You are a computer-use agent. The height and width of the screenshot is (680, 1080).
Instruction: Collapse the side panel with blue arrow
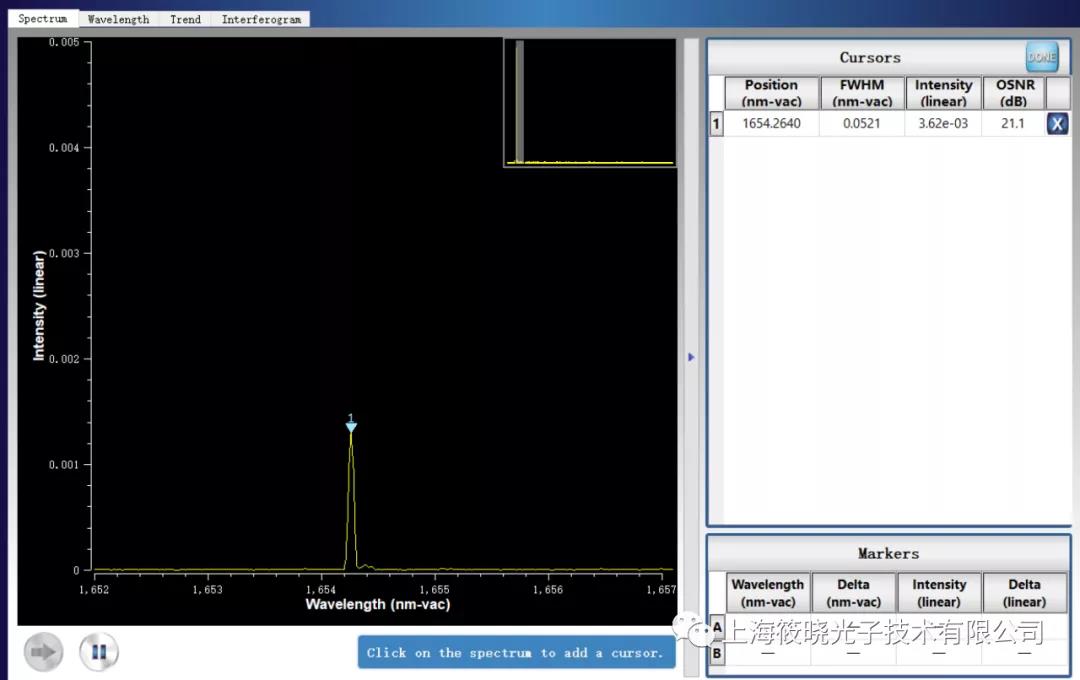[691, 357]
